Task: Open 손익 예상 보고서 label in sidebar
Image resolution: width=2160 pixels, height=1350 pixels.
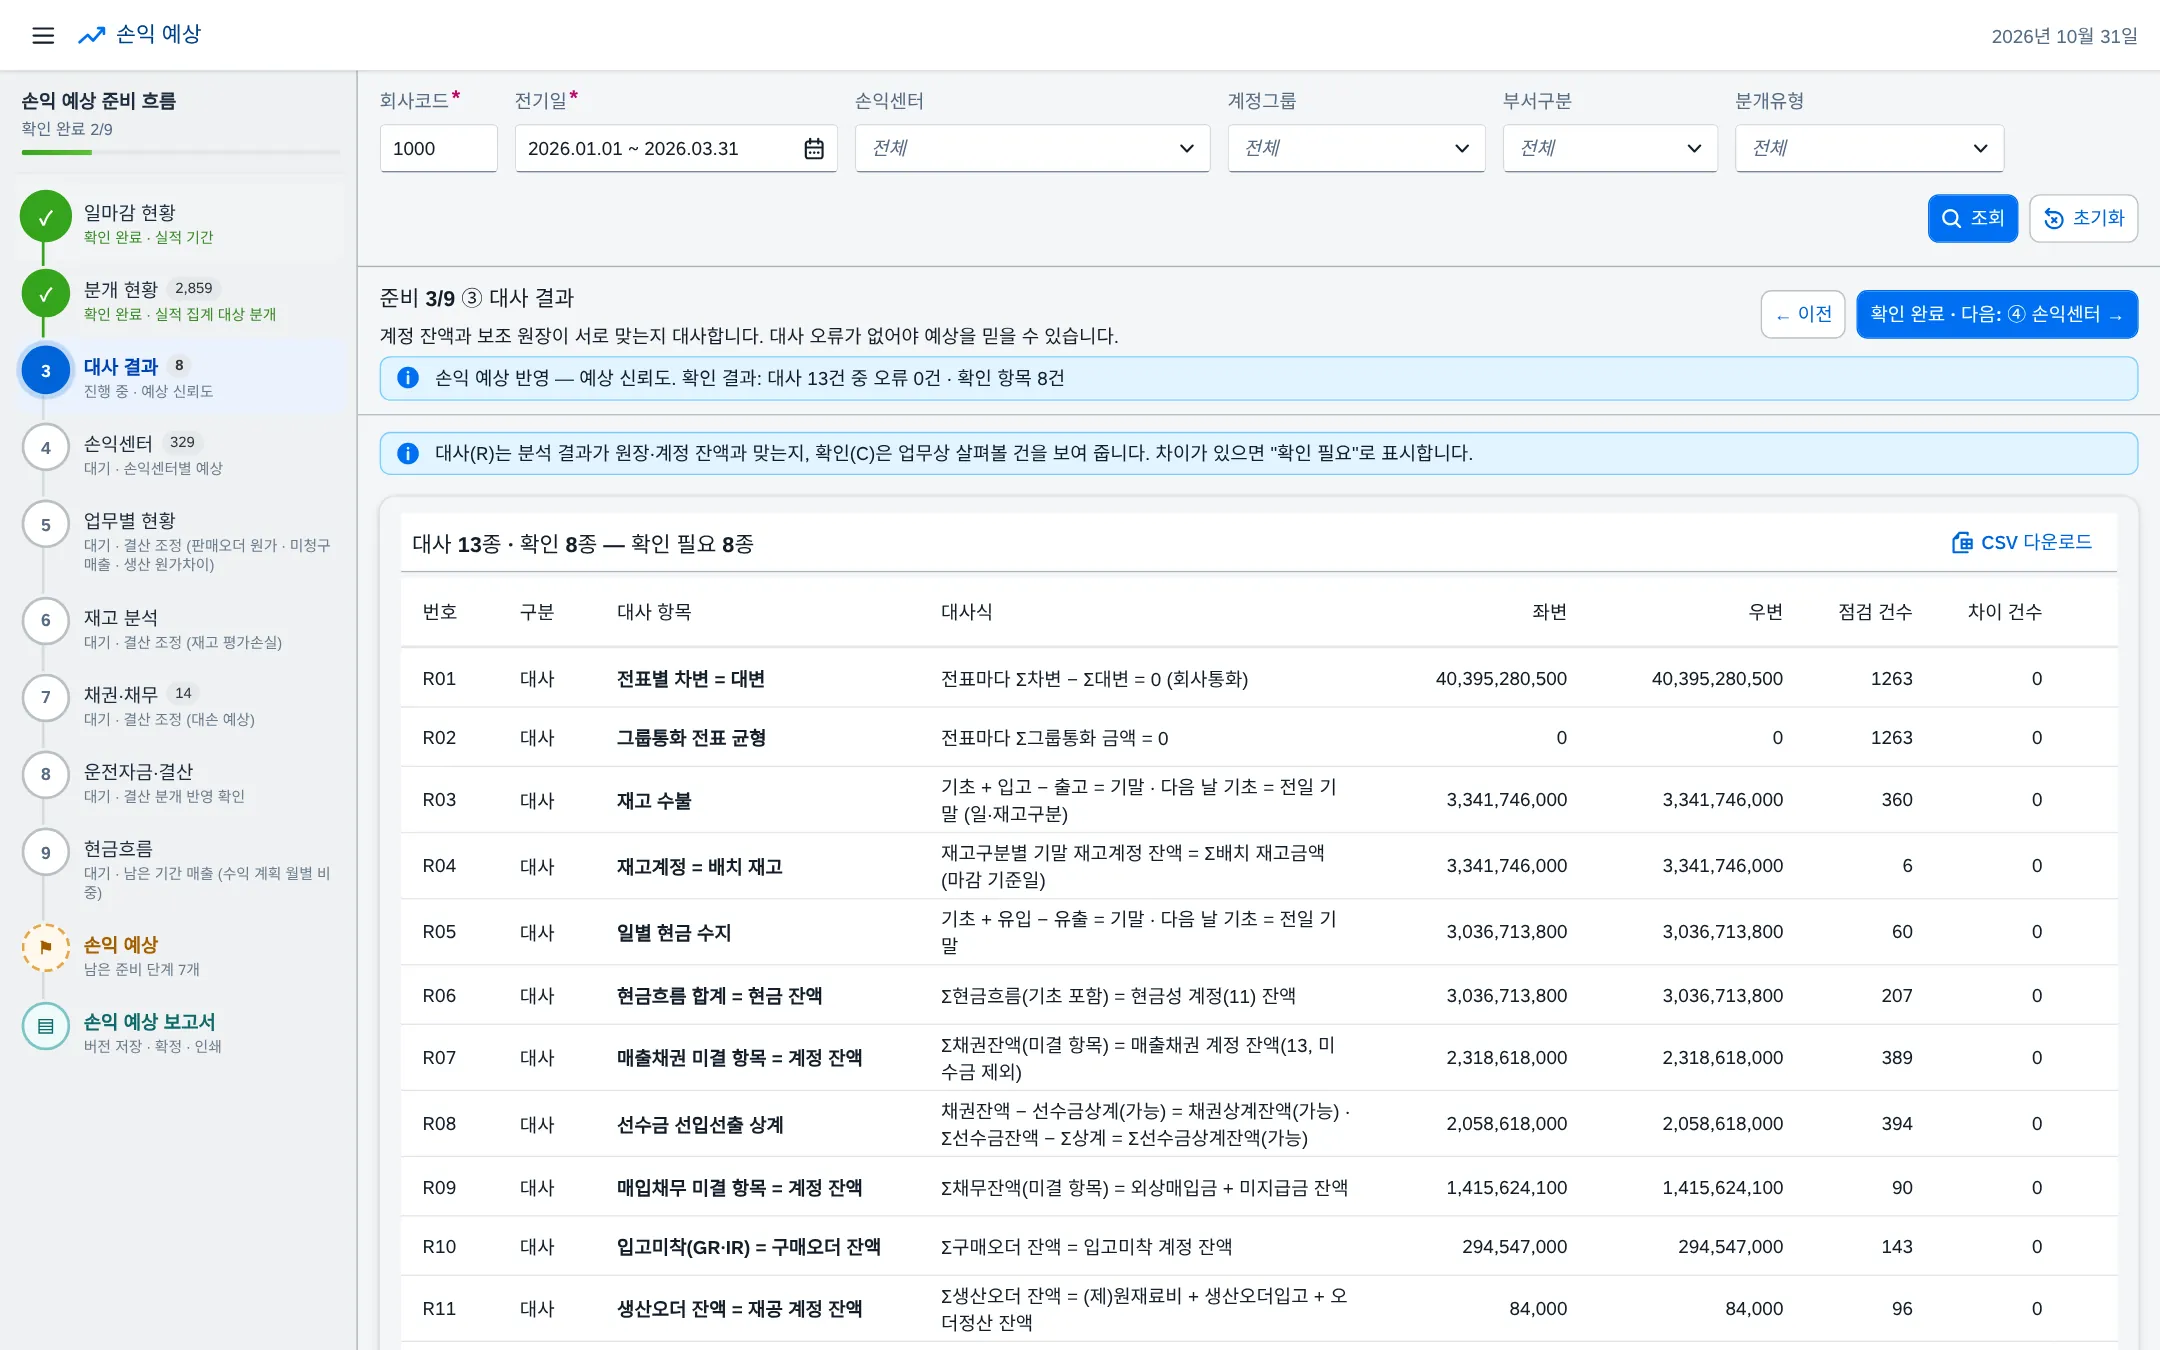Action: [149, 1022]
